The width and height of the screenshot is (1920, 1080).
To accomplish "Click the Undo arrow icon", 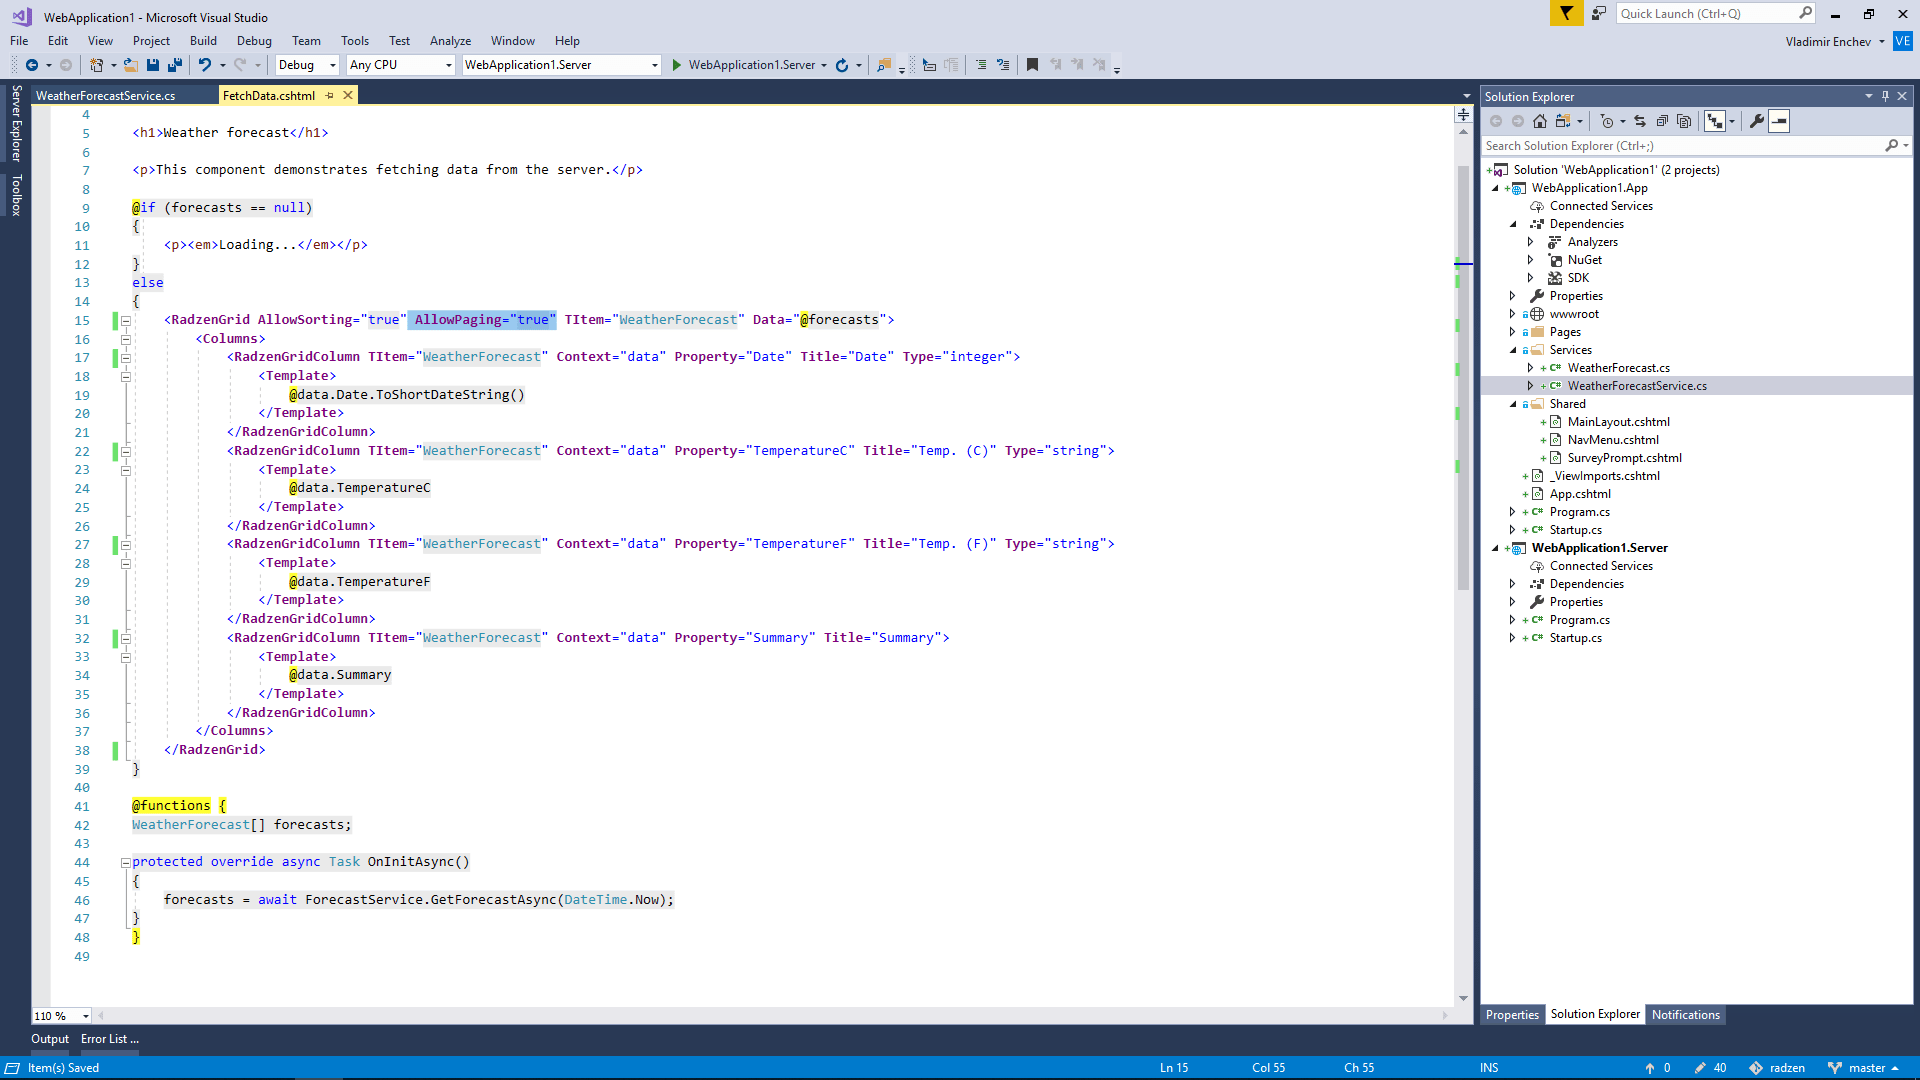I will point(204,65).
